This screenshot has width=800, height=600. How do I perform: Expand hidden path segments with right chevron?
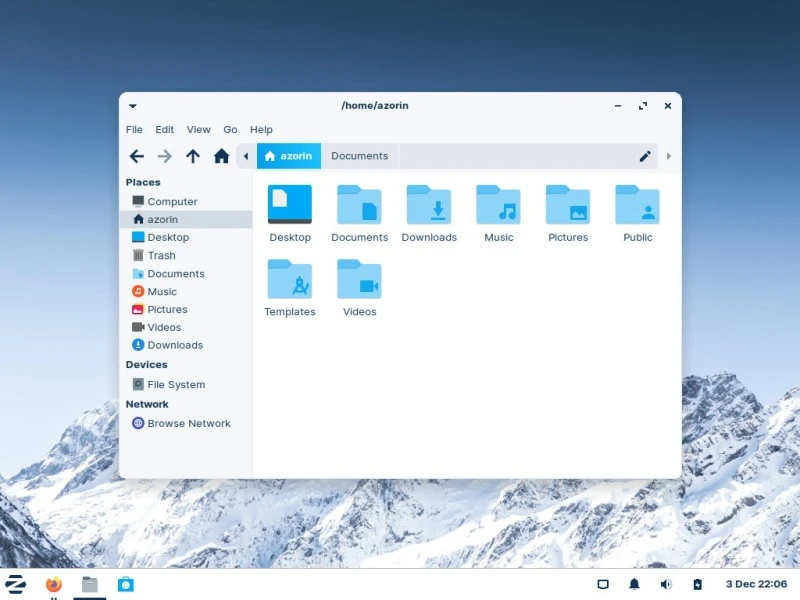coord(669,156)
